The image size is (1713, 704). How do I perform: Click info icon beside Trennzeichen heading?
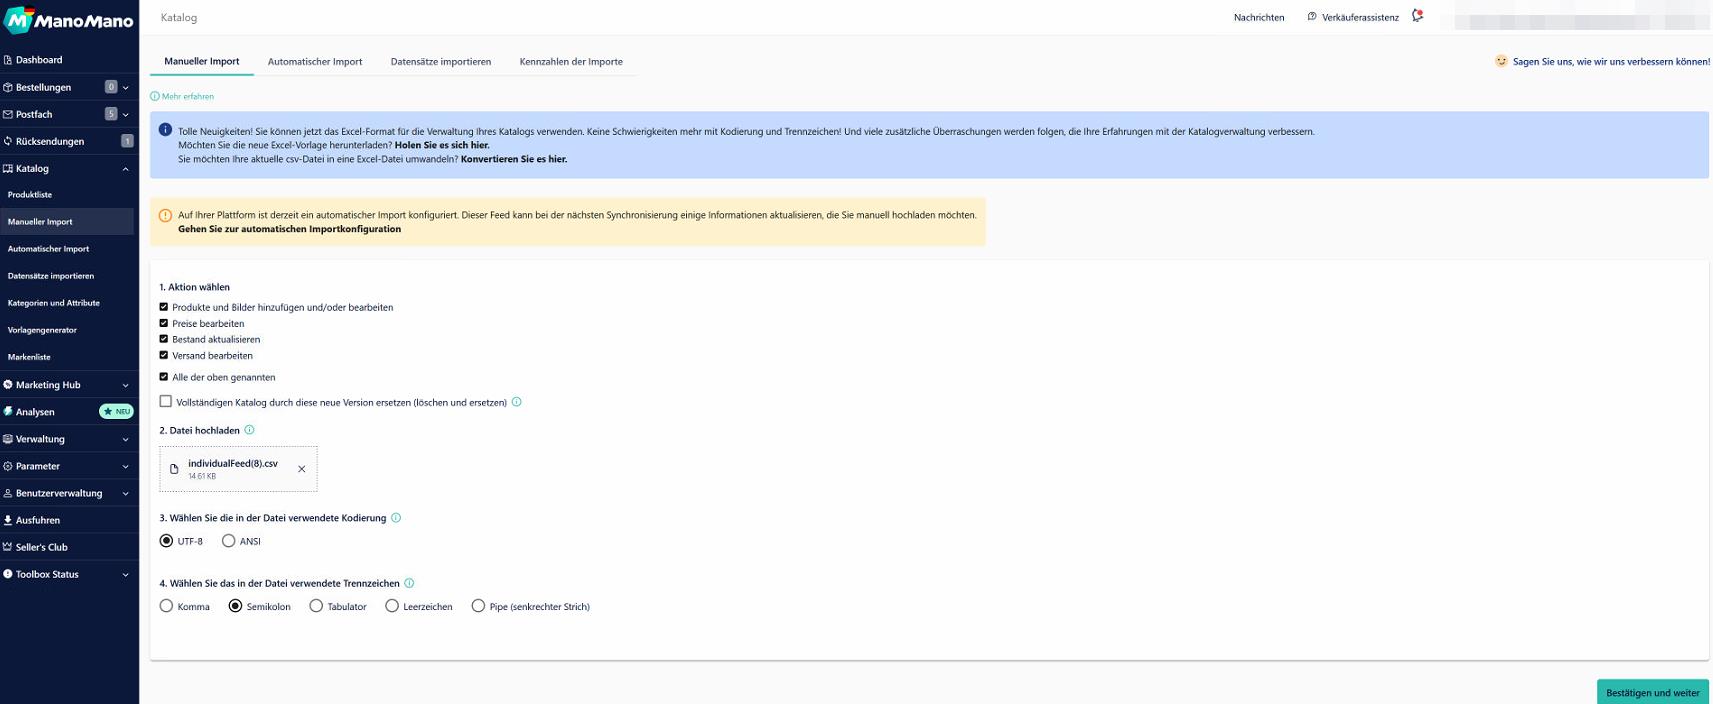point(409,583)
